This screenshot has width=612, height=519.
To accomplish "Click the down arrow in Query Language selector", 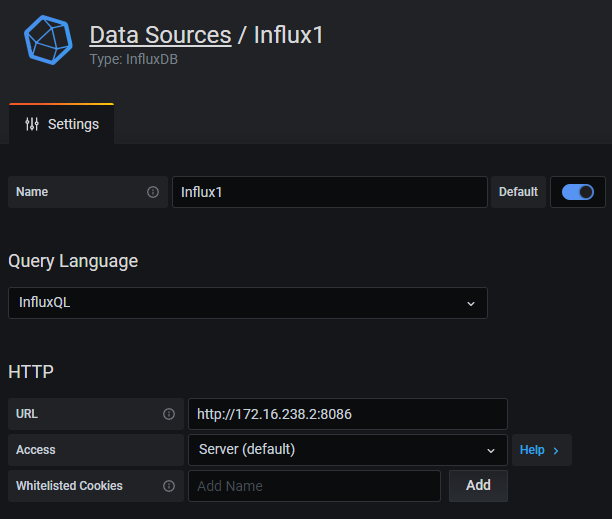I will [x=471, y=304].
